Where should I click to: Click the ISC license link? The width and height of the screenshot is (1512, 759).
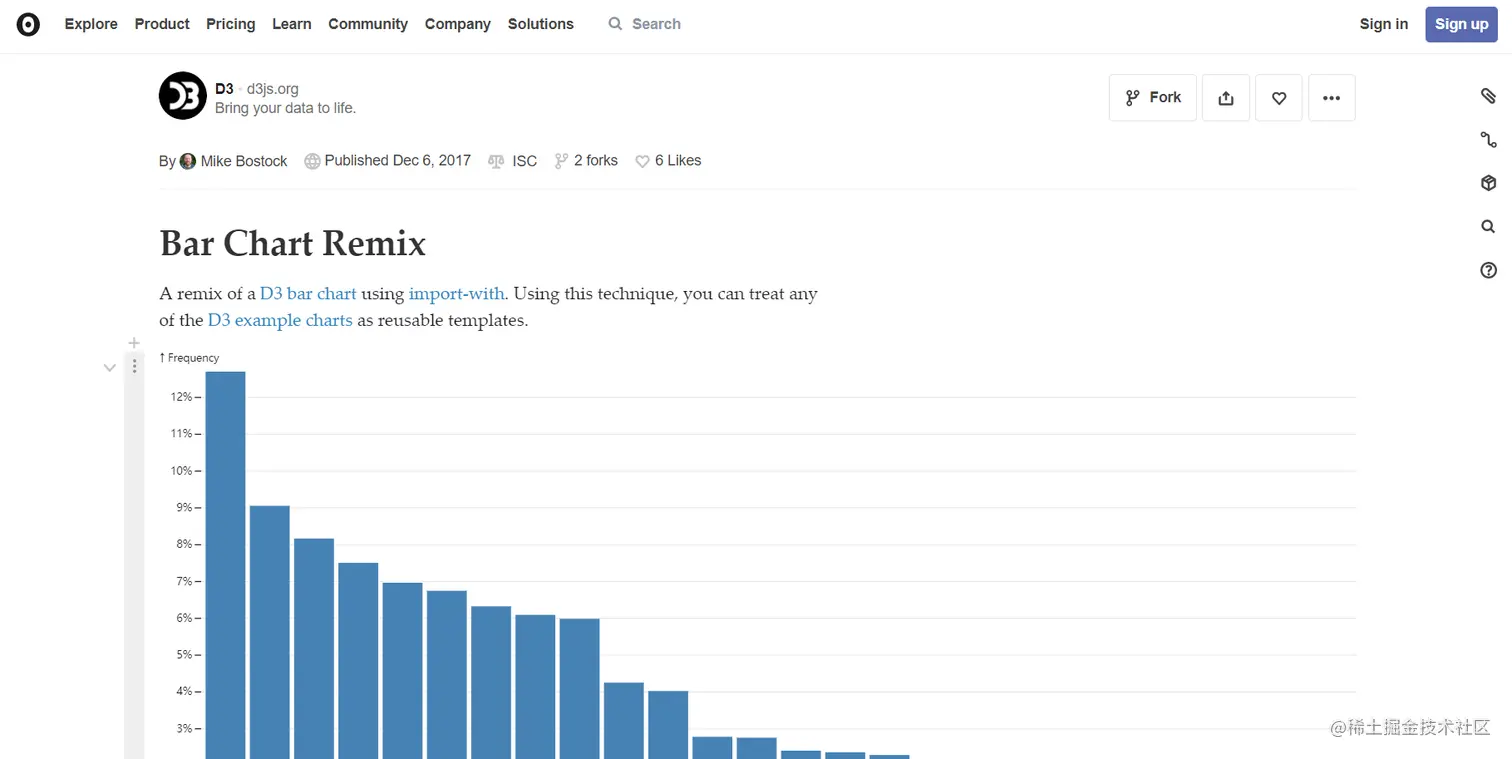525,161
